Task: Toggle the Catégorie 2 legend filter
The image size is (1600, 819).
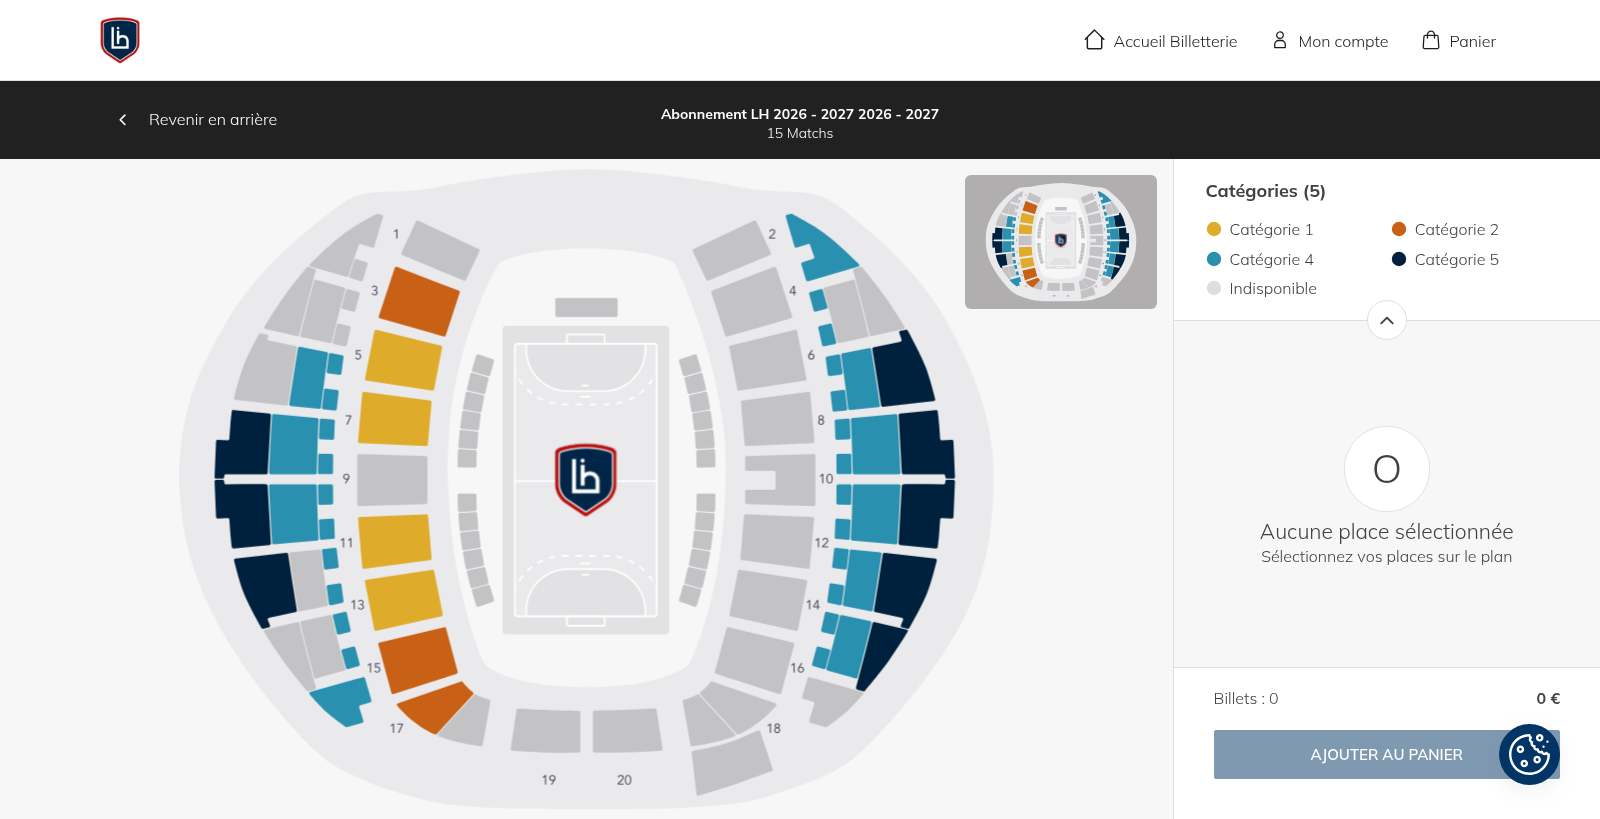Action: (1445, 229)
